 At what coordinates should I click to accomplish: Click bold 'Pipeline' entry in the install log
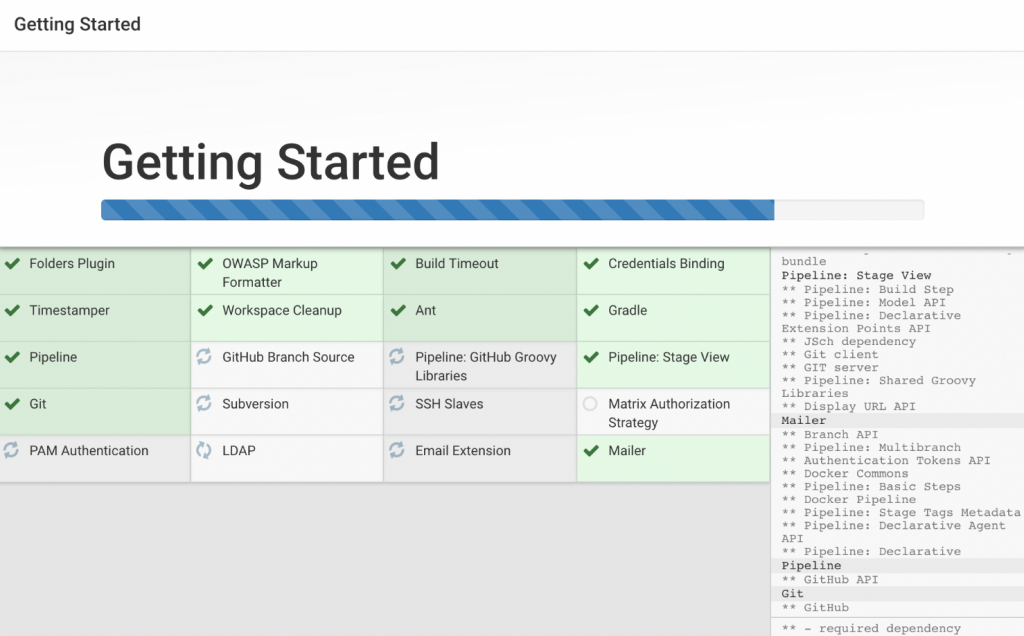811,565
